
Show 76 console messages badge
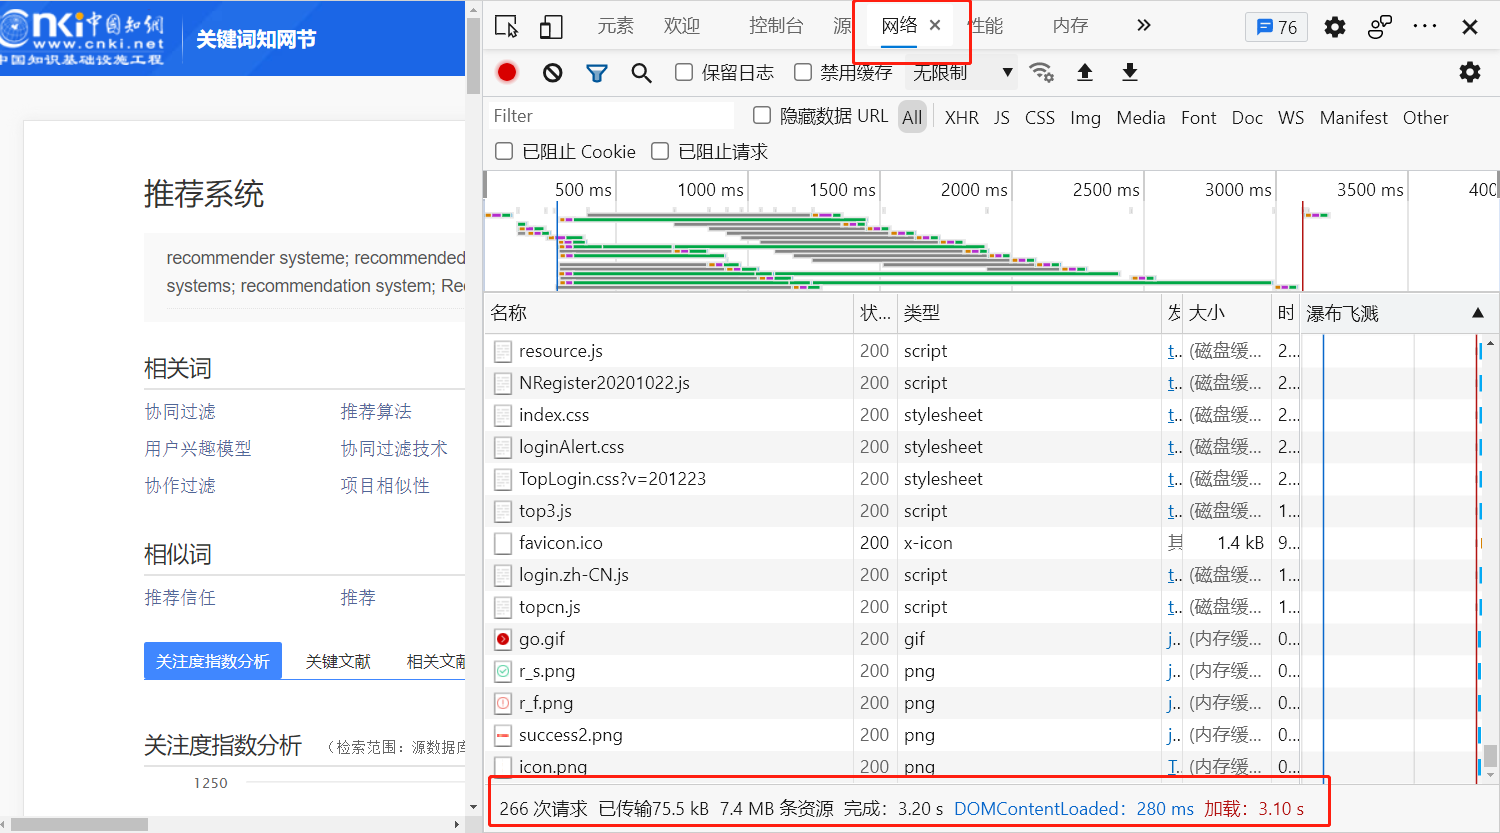(1277, 27)
